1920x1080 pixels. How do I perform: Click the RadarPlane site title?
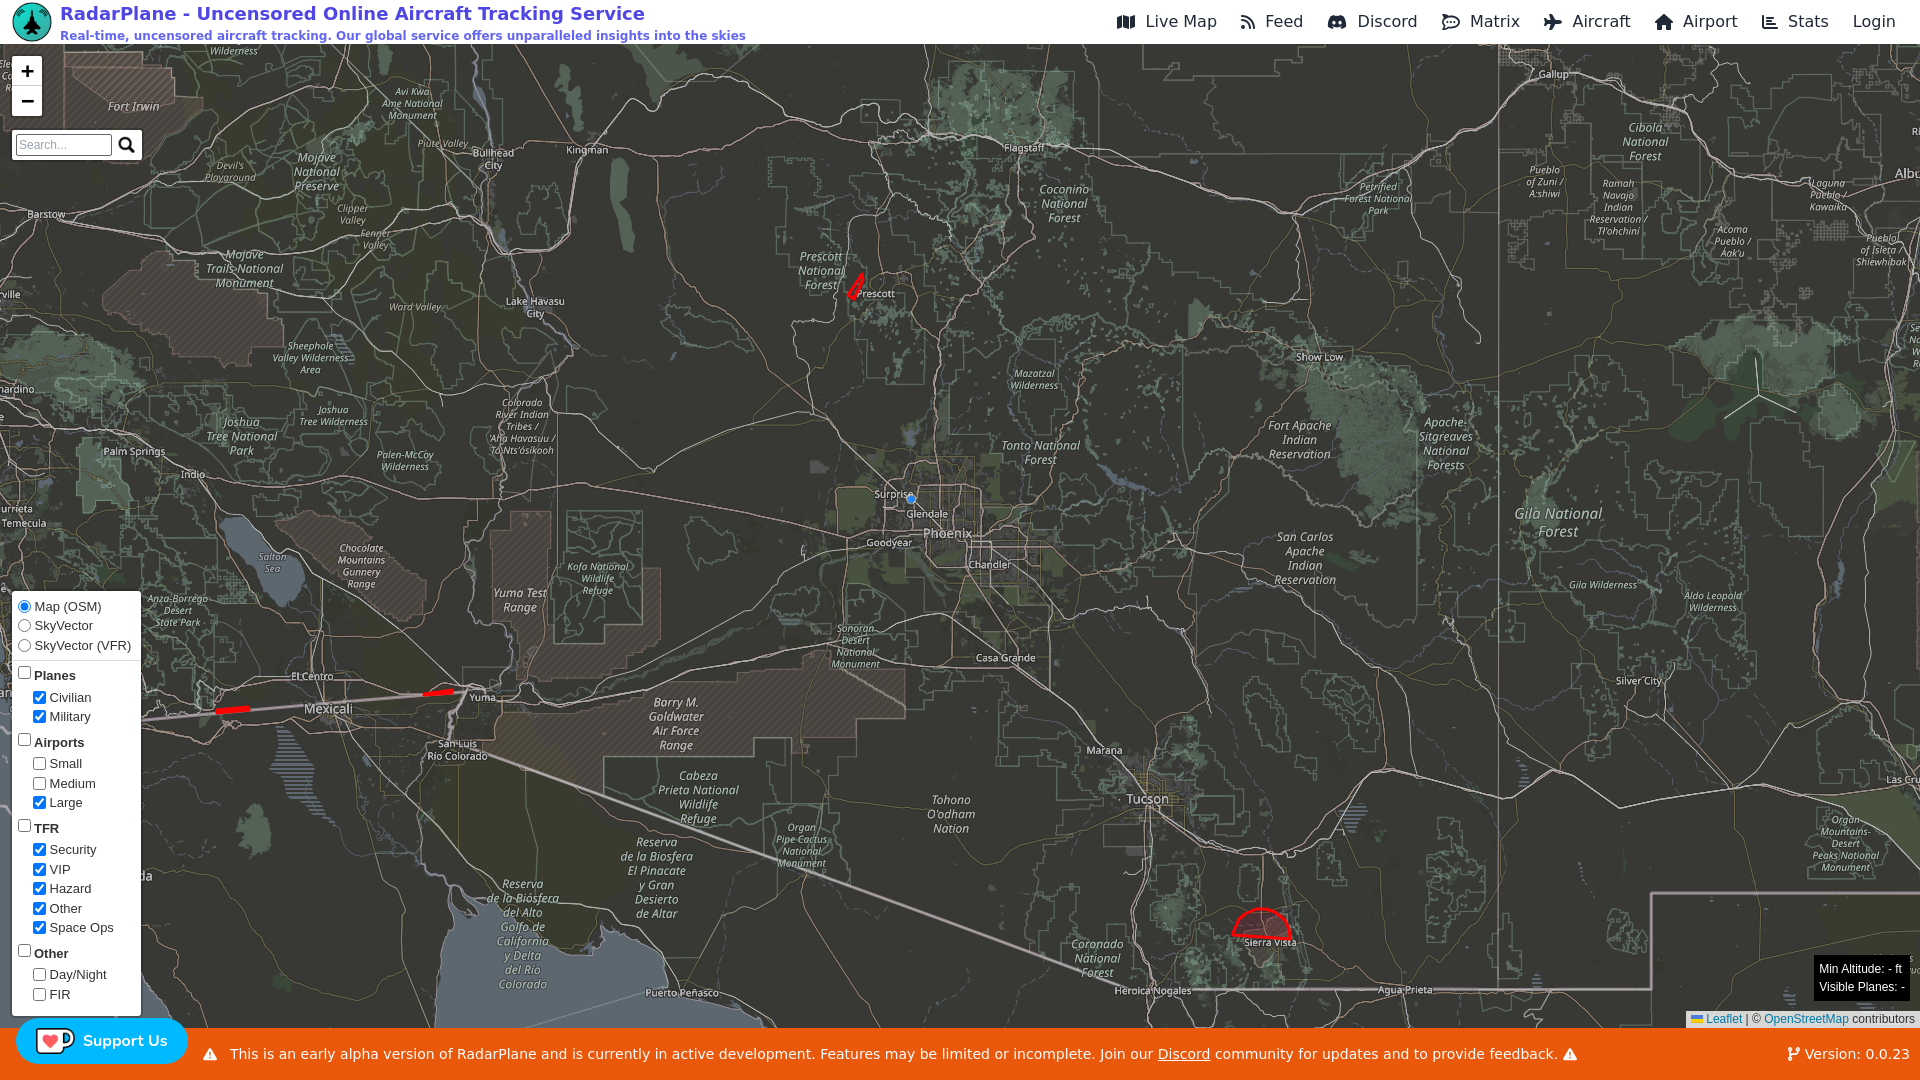352,14
